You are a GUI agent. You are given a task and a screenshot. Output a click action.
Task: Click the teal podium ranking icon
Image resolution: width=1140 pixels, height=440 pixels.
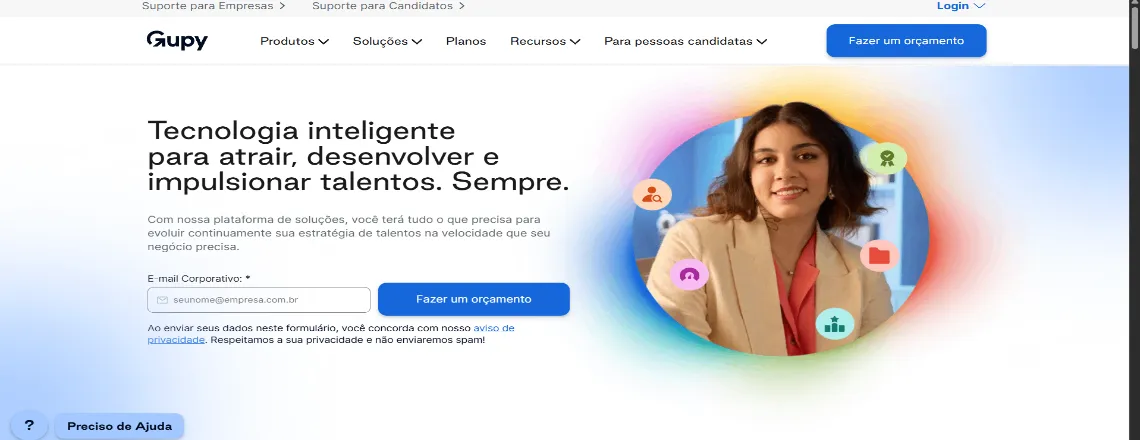click(834, 324)
